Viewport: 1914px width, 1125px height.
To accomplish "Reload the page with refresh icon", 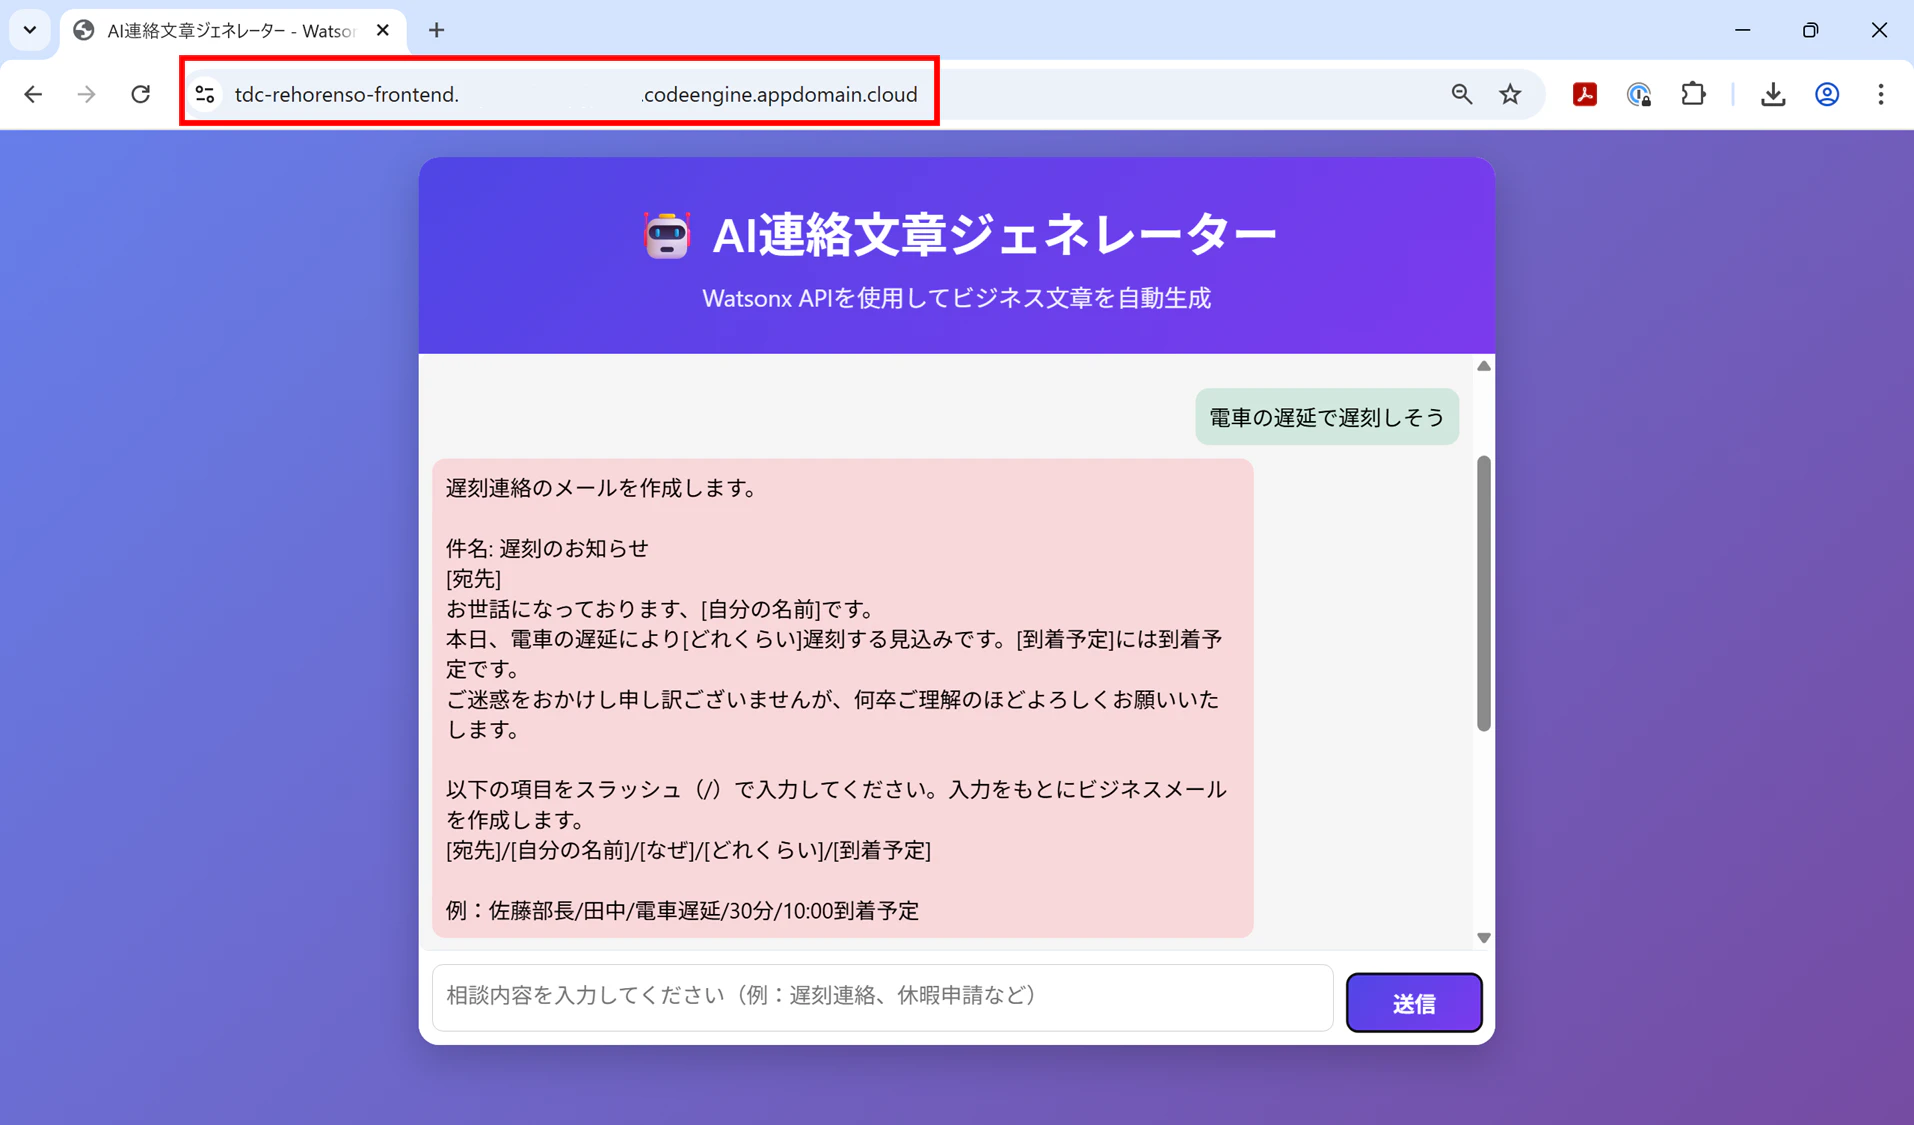I will [x=141, y=94].
